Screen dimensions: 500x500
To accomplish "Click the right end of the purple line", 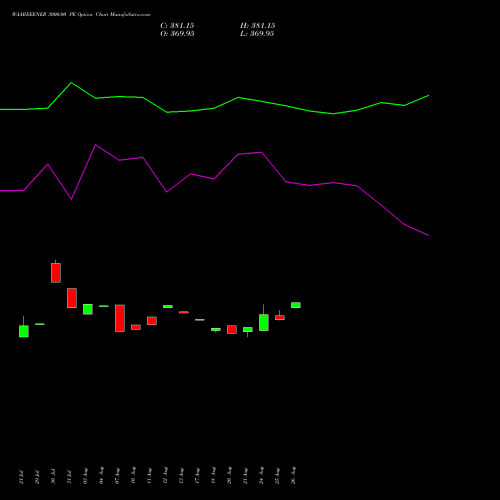I will pyautogui.click(x=428, y=235).
